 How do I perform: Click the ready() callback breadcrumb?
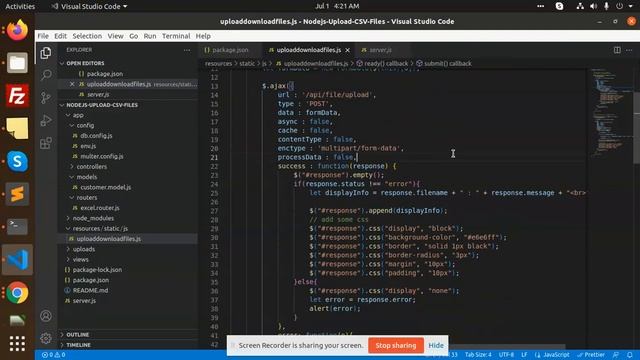(386, 64)
